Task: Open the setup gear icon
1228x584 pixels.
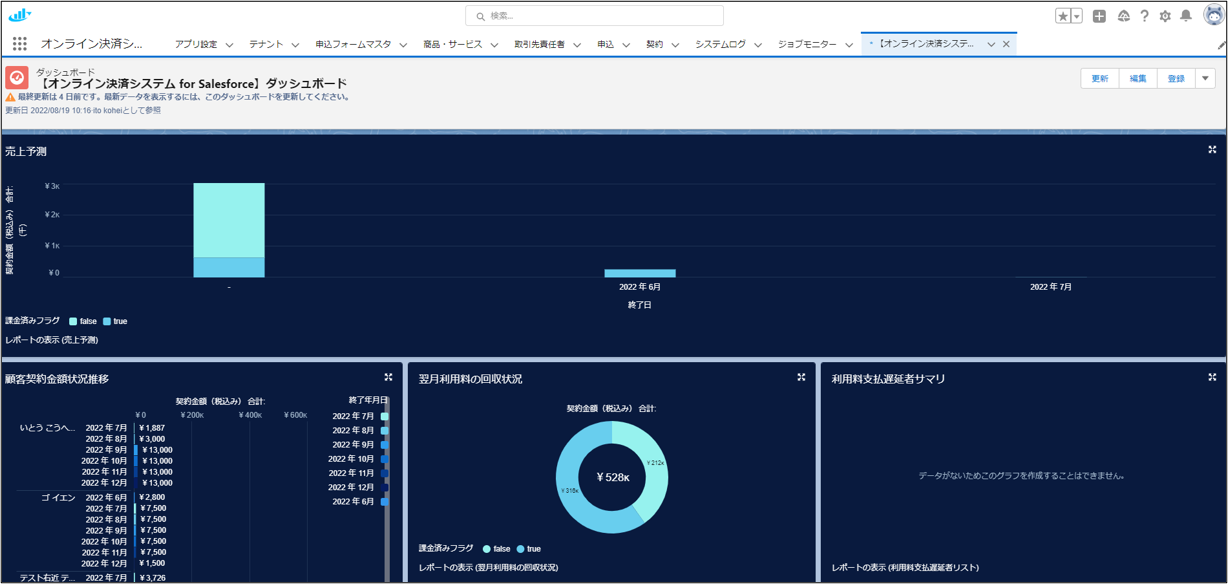Action: coord(1165,16)
